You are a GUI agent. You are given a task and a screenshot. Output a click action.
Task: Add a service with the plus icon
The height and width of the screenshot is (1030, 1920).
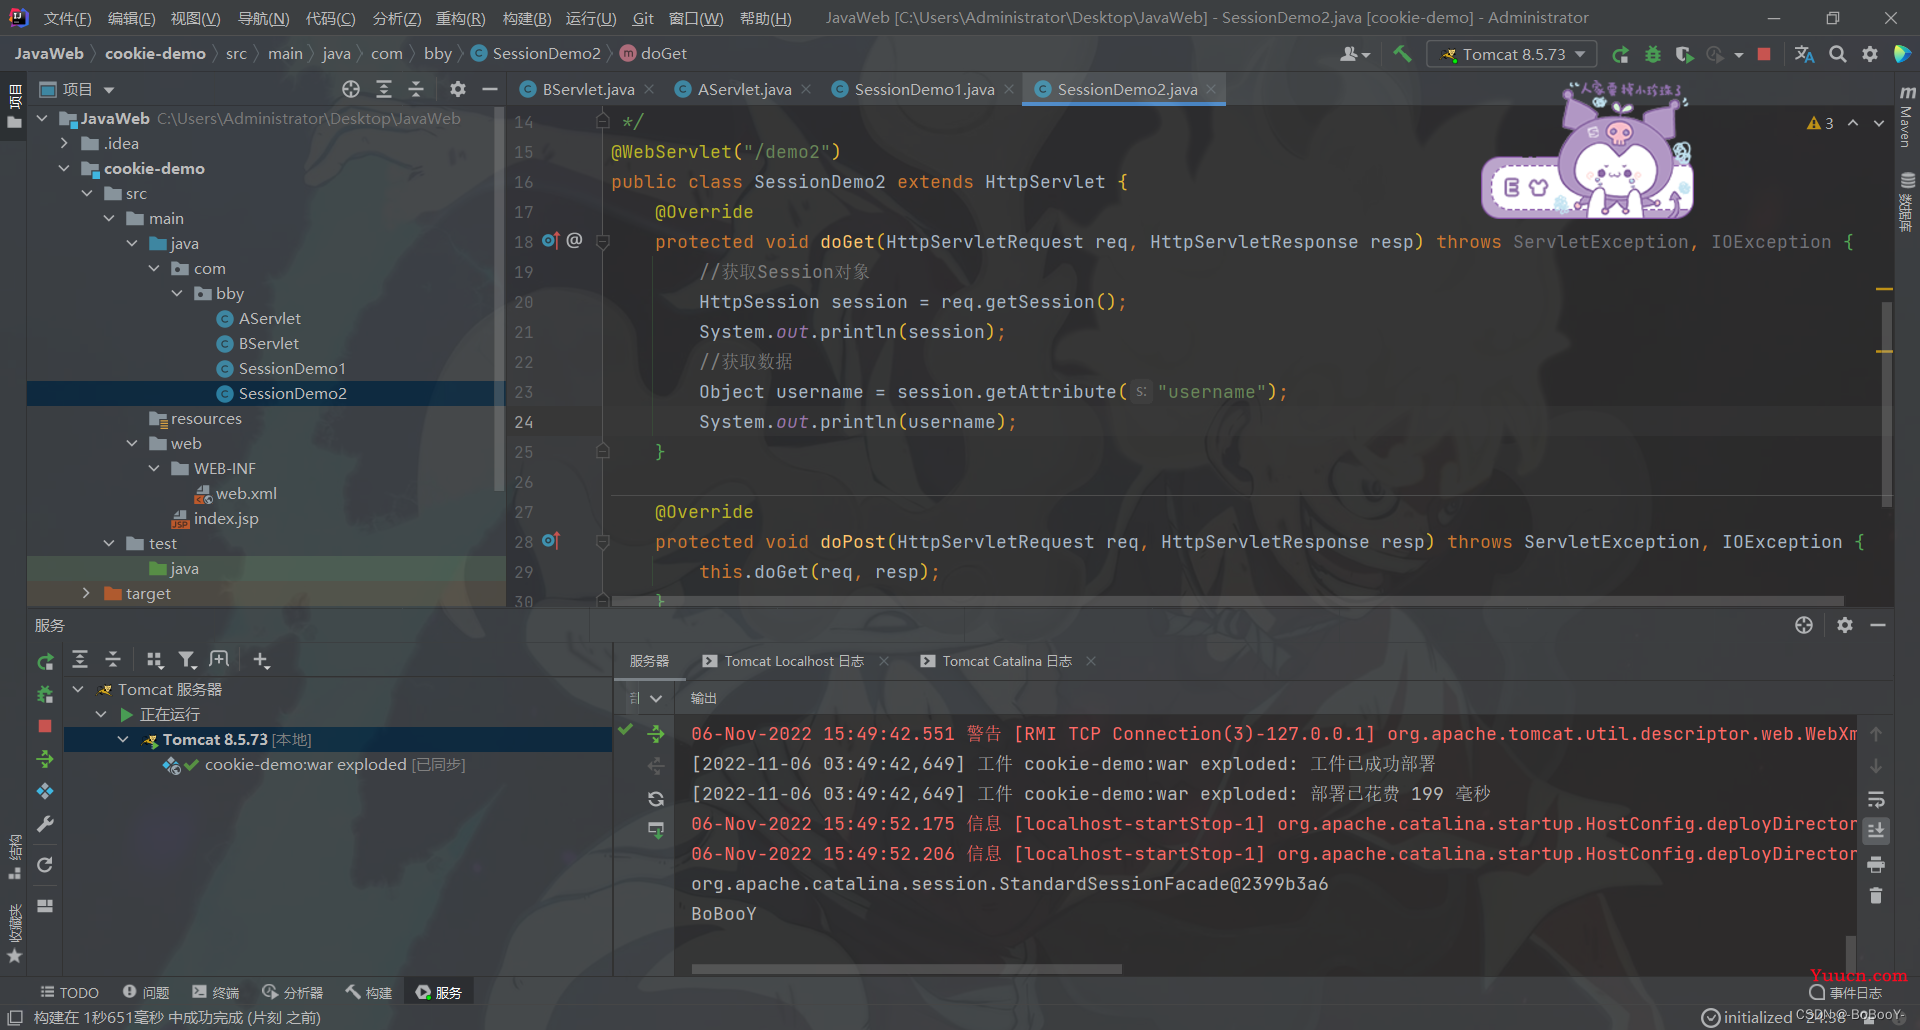click(261, 659)
